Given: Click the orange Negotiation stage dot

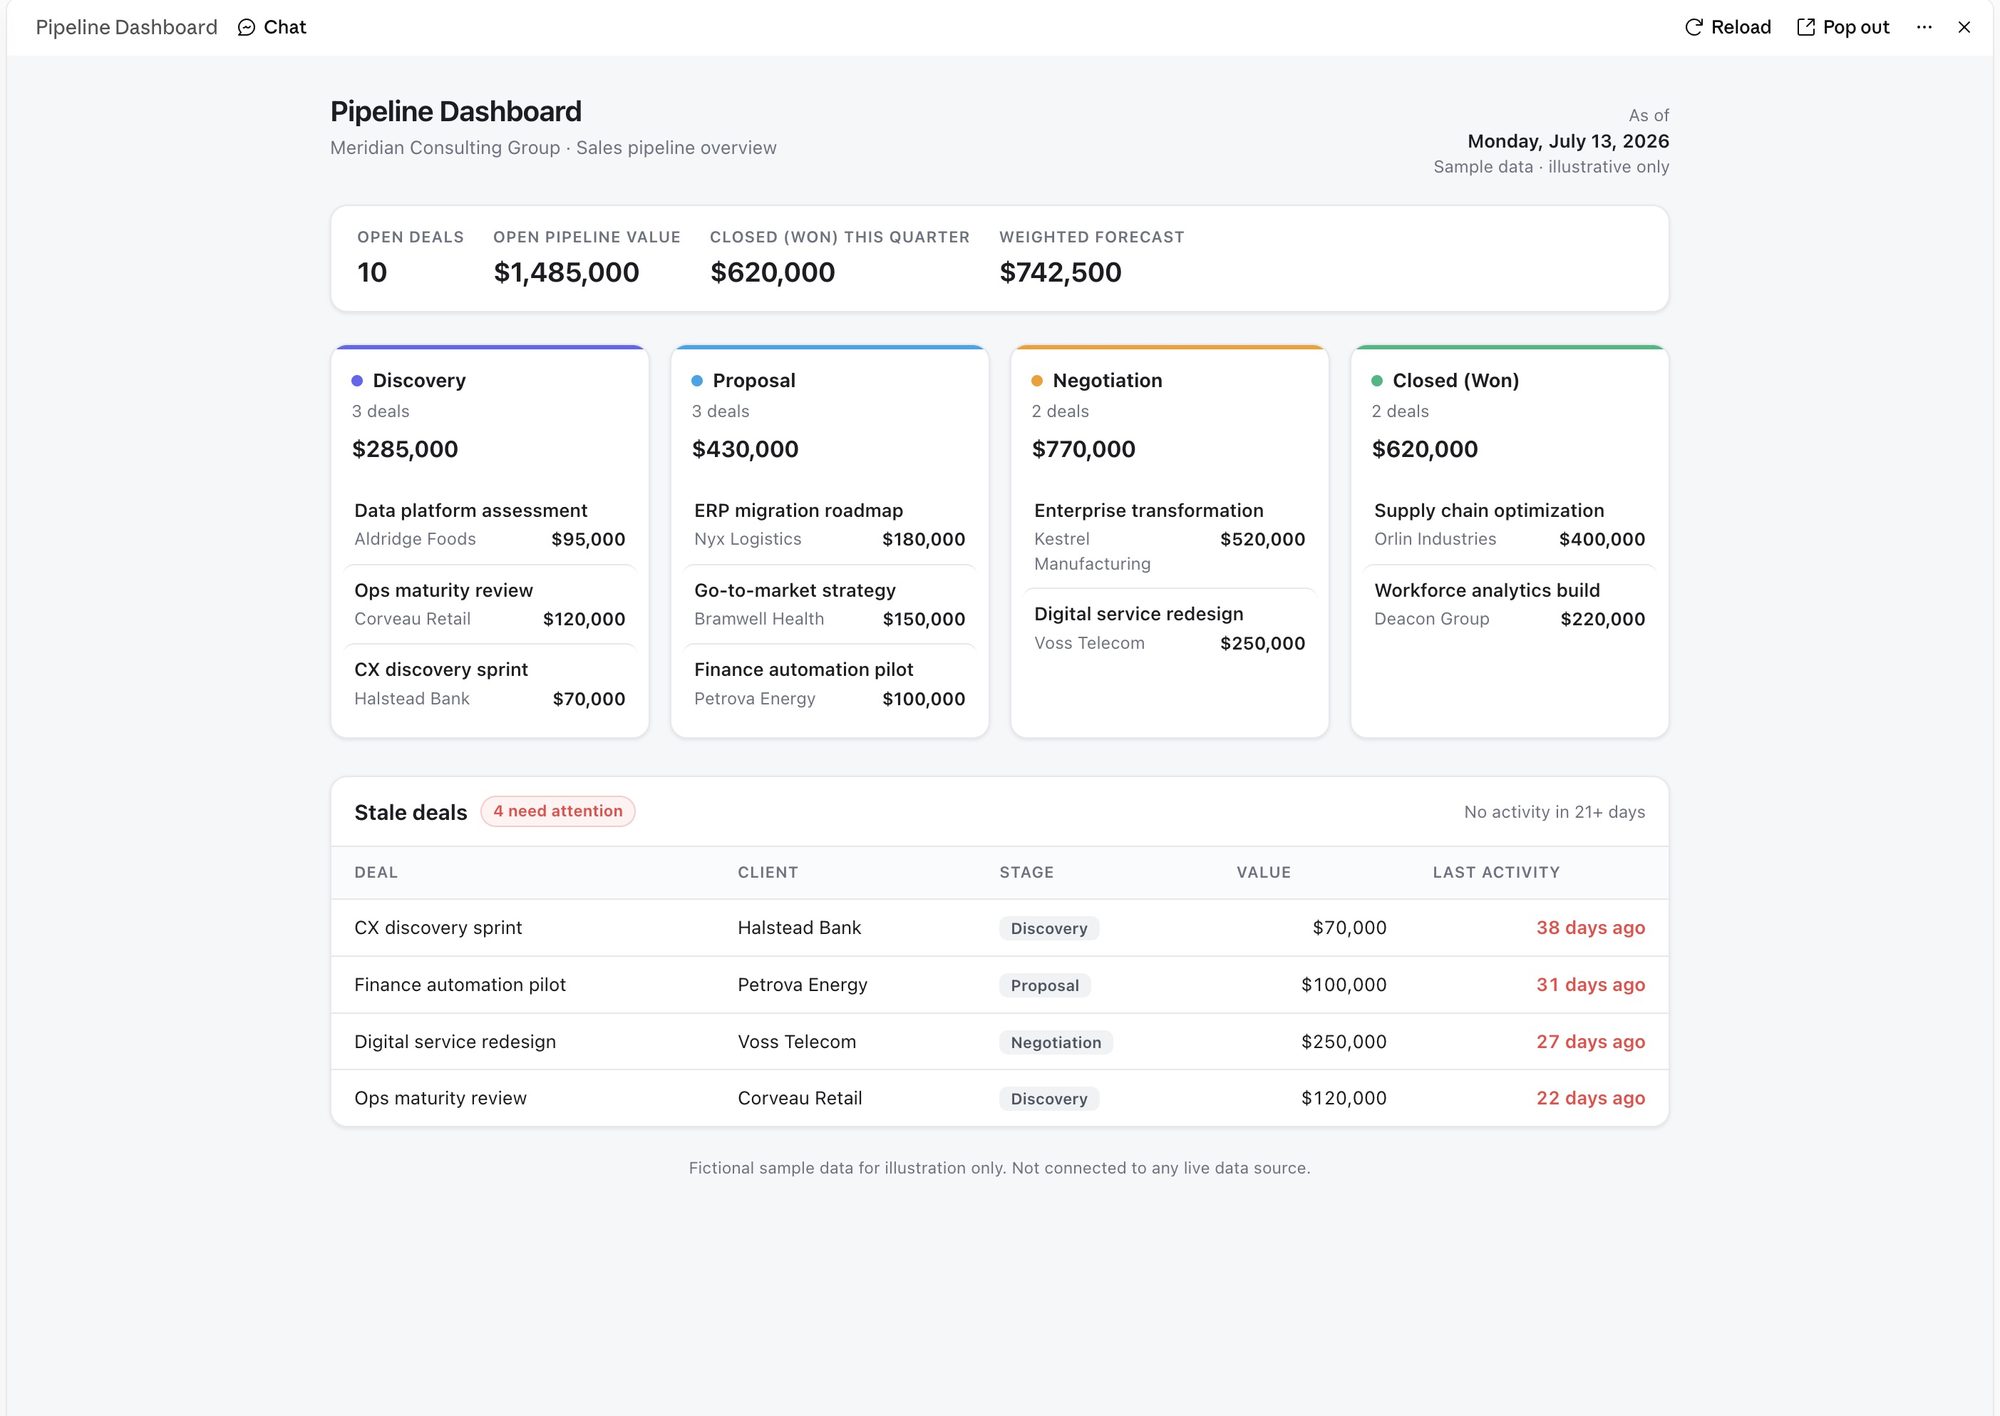Looking at the screenshot, I should [1037, 381].
